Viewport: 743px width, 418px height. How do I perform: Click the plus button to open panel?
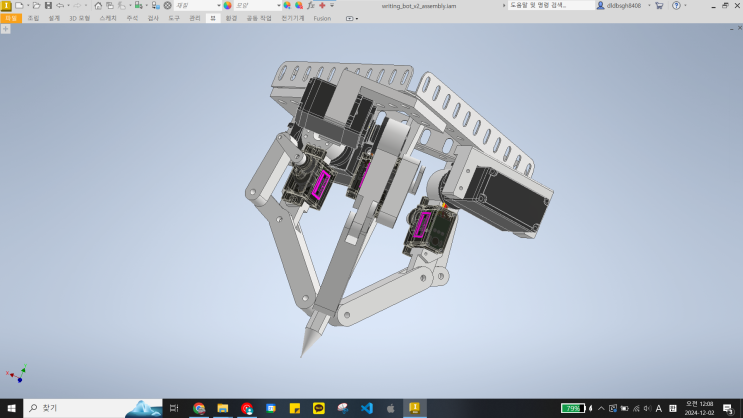click(x=5, y=29)
